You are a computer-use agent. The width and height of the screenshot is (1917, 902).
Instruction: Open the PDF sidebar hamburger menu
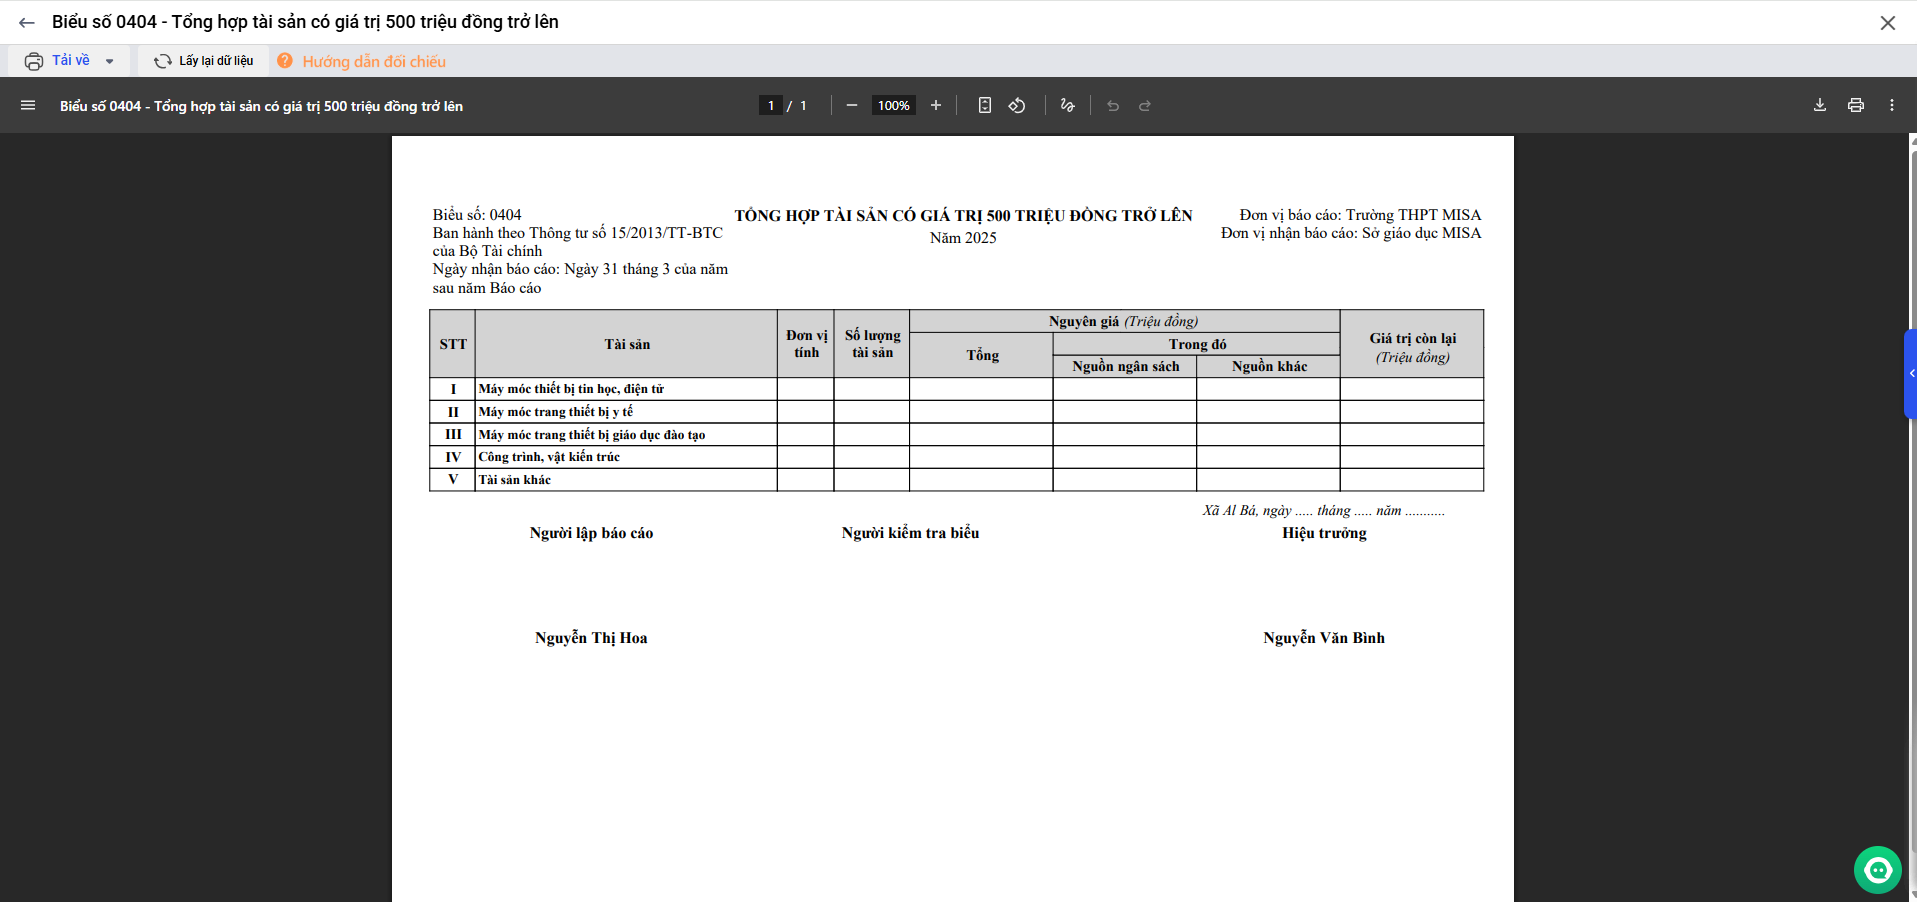point(28,105)
